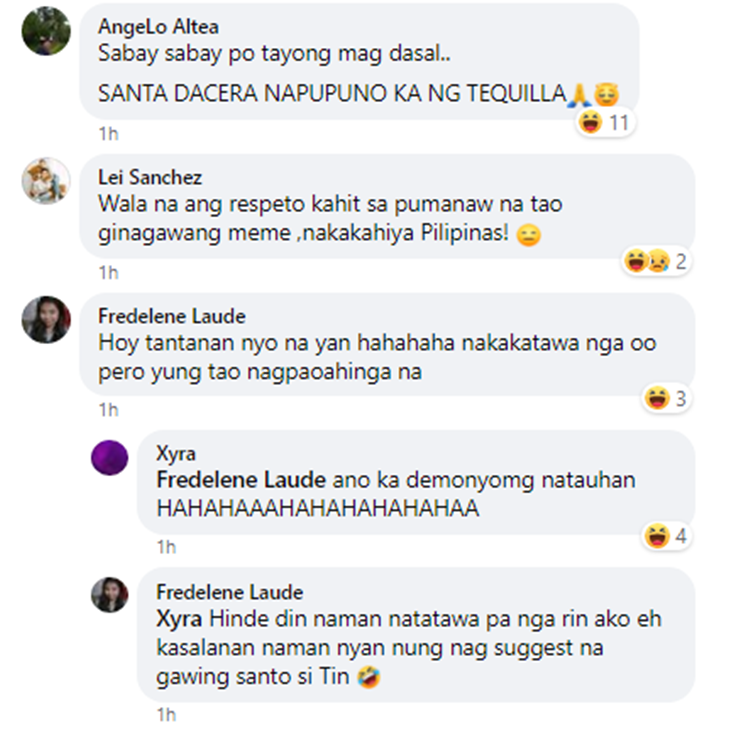Click the 1h timestamp under the last reply
This screenshot has width=750, height=730.
pyautogui.click(x=166, y=715)
